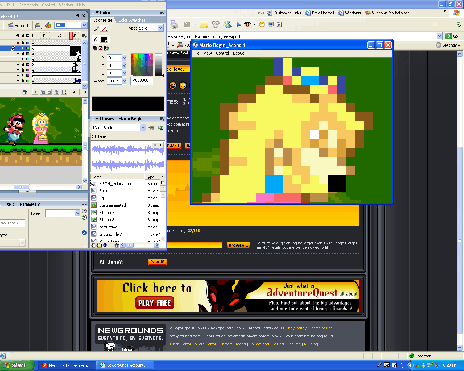Select the fill color bucket control
This screenshot has width=464, height=371.
96,40
